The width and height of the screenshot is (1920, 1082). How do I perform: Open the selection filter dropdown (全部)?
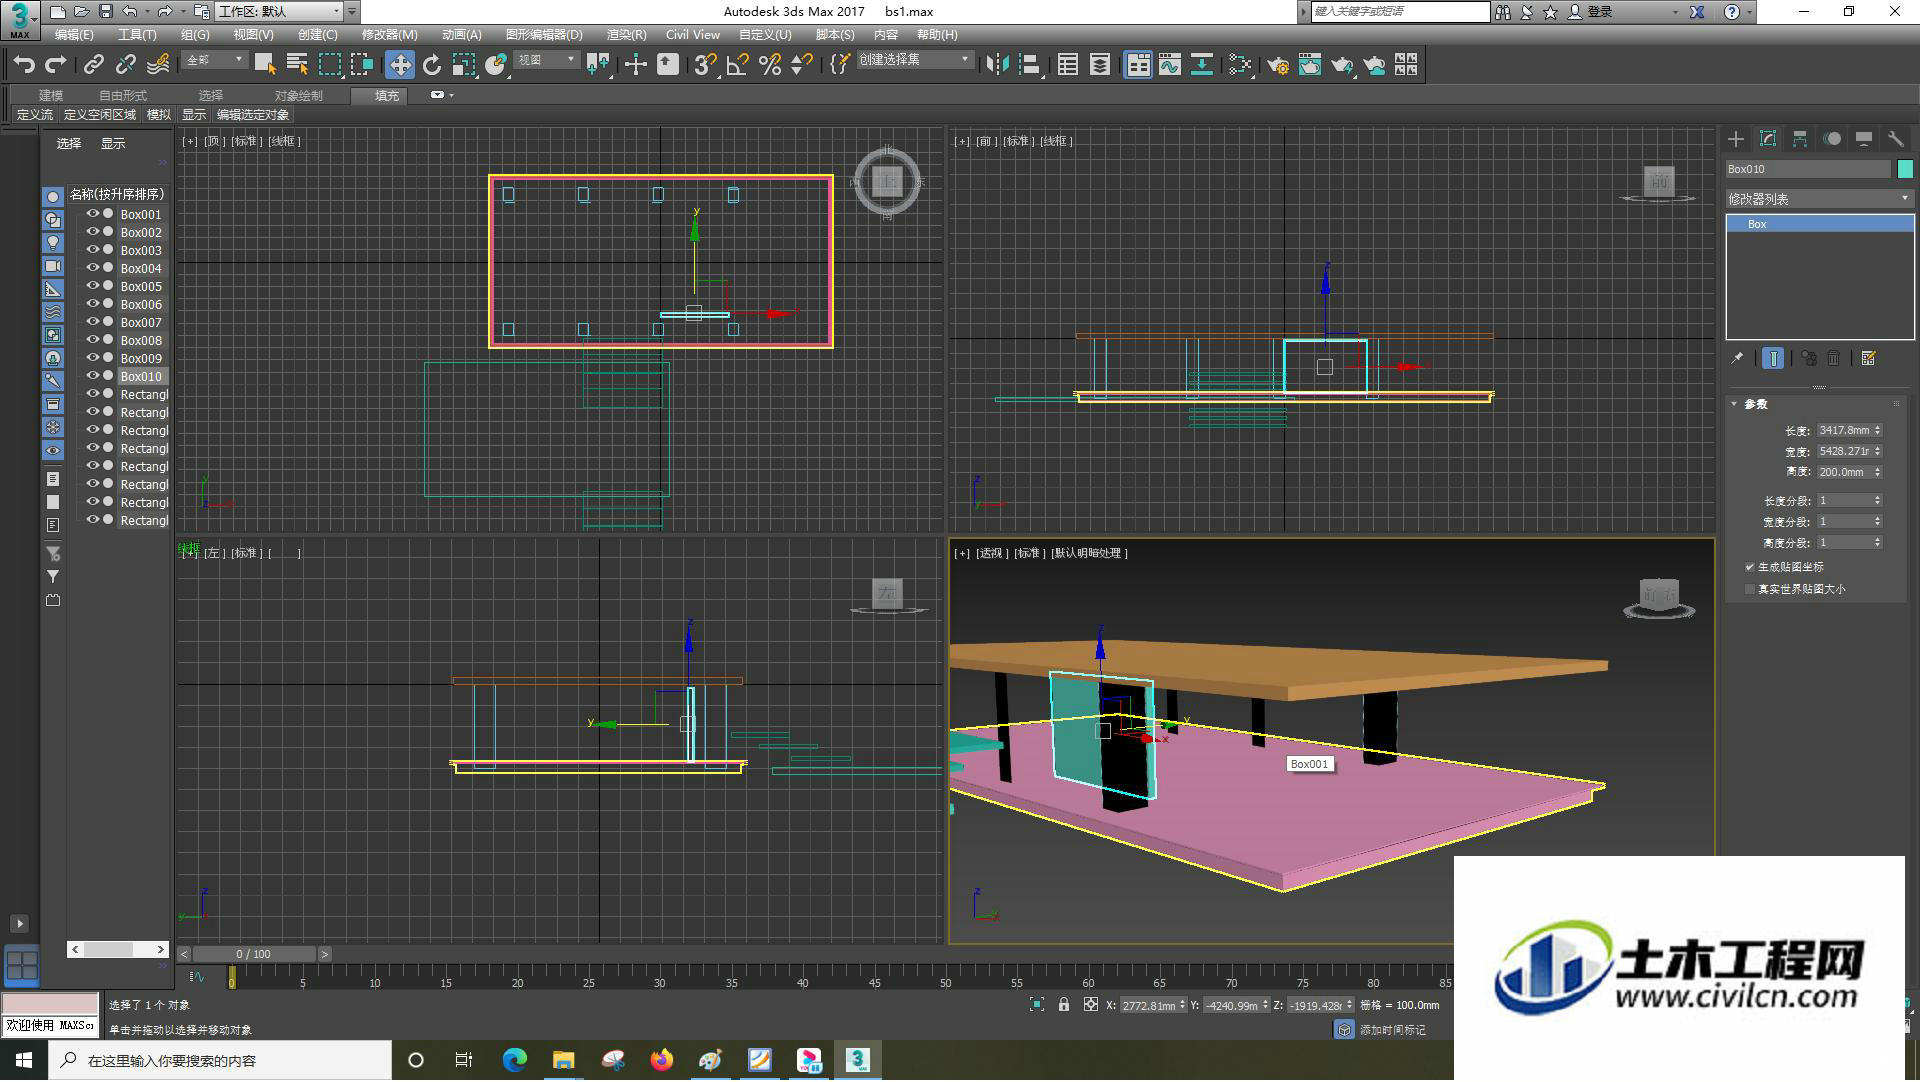pos(215,60)
